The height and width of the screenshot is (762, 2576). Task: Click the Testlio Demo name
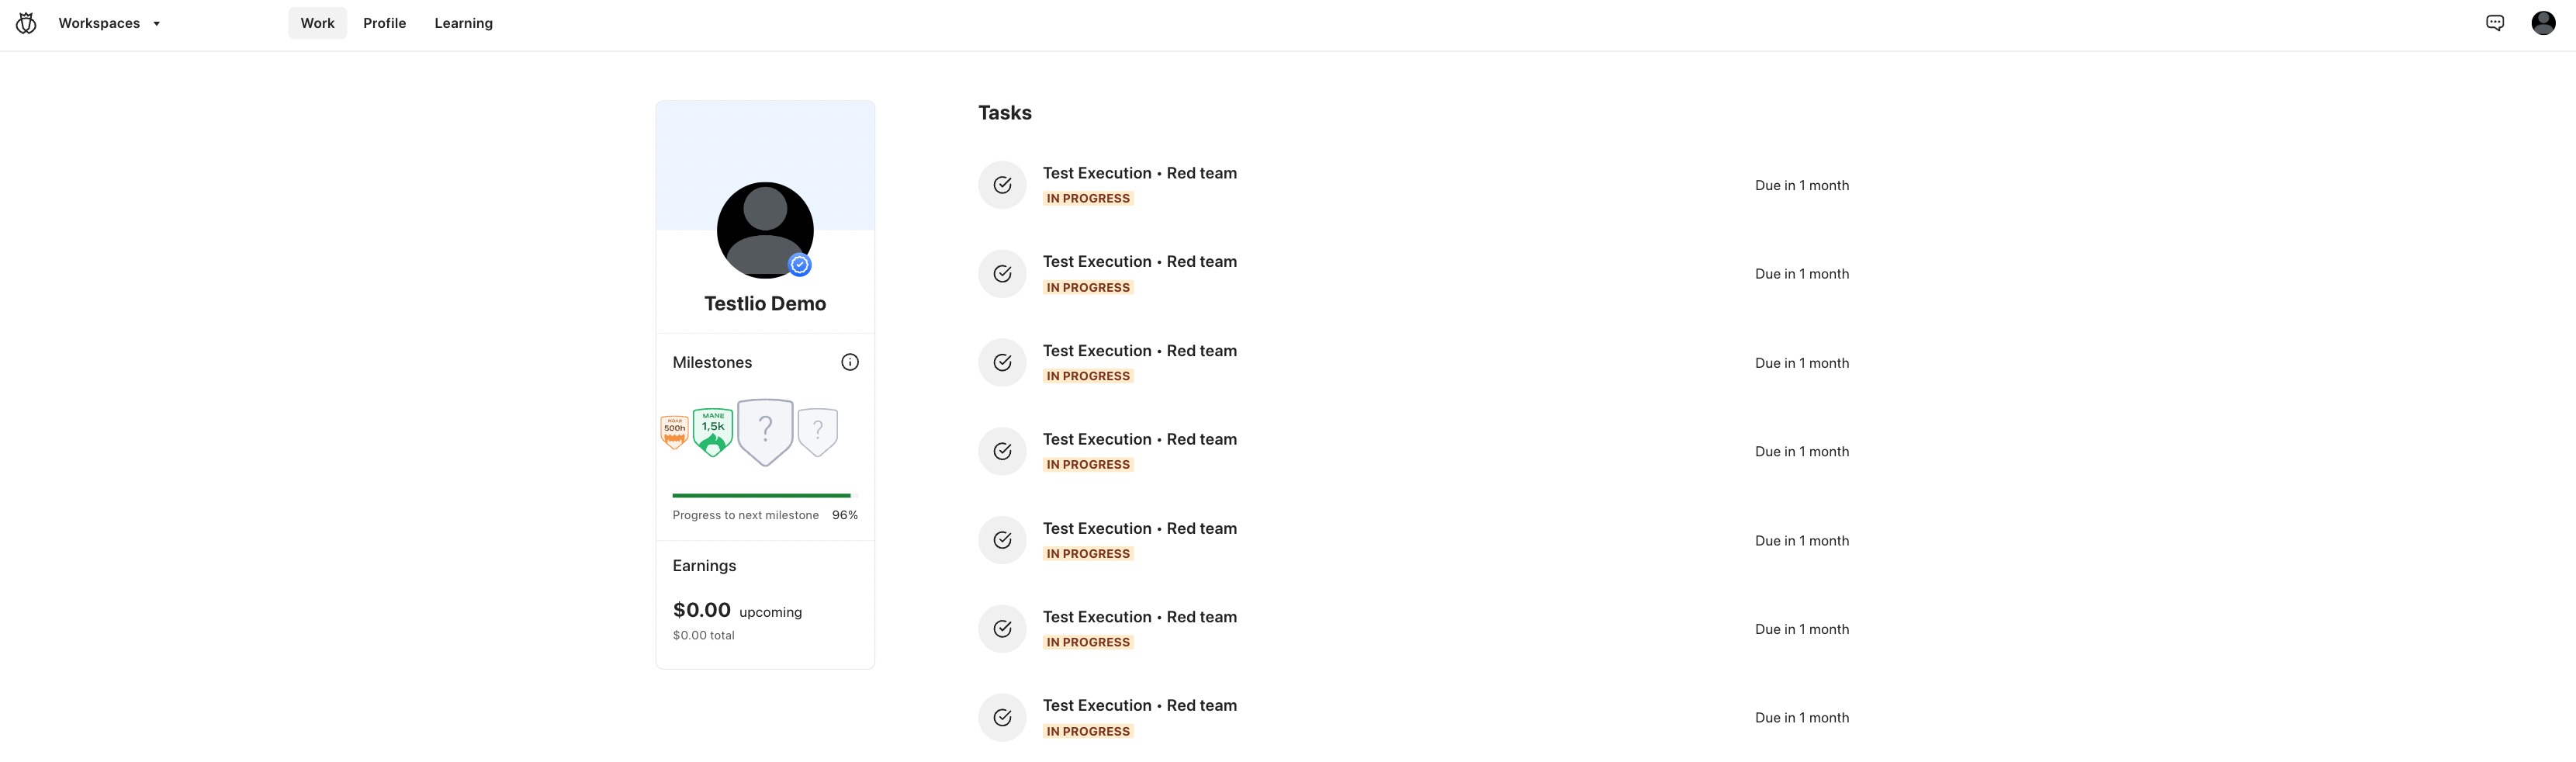[765, 303]
